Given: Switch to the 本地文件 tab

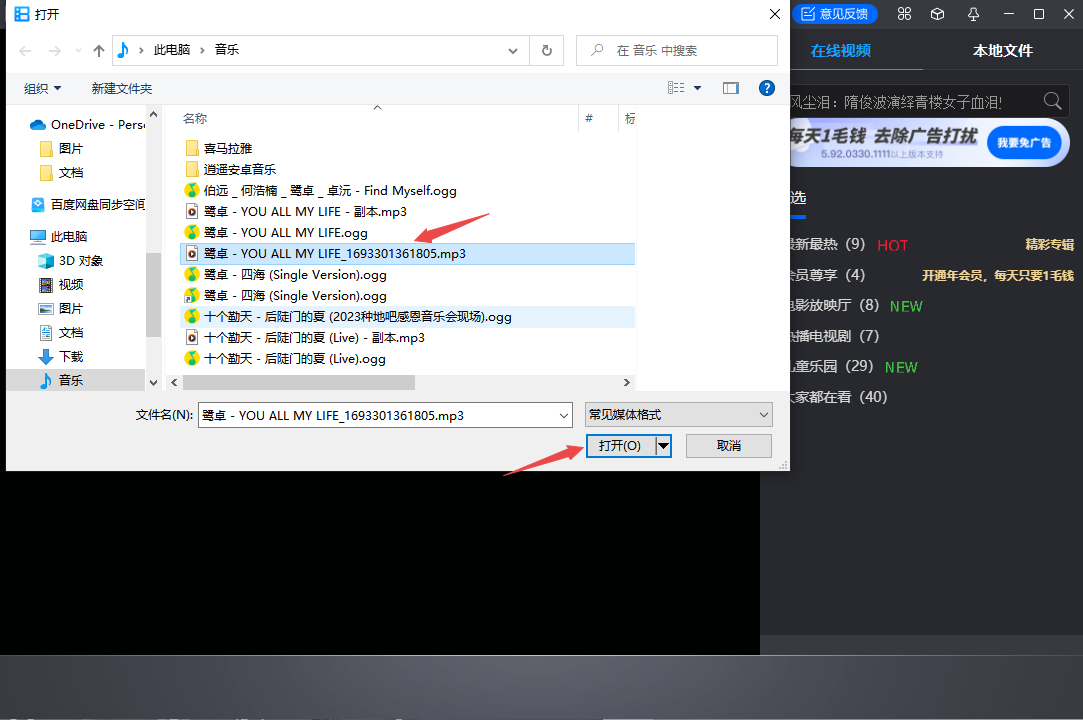Looking at the screenshot, I should point(1002,50).
